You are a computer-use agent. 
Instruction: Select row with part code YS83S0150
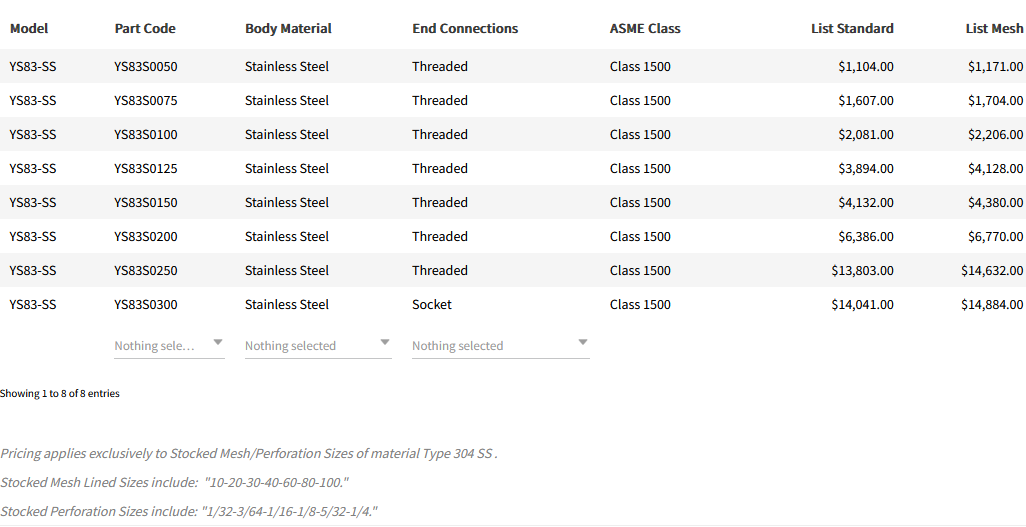click(146, 203)
